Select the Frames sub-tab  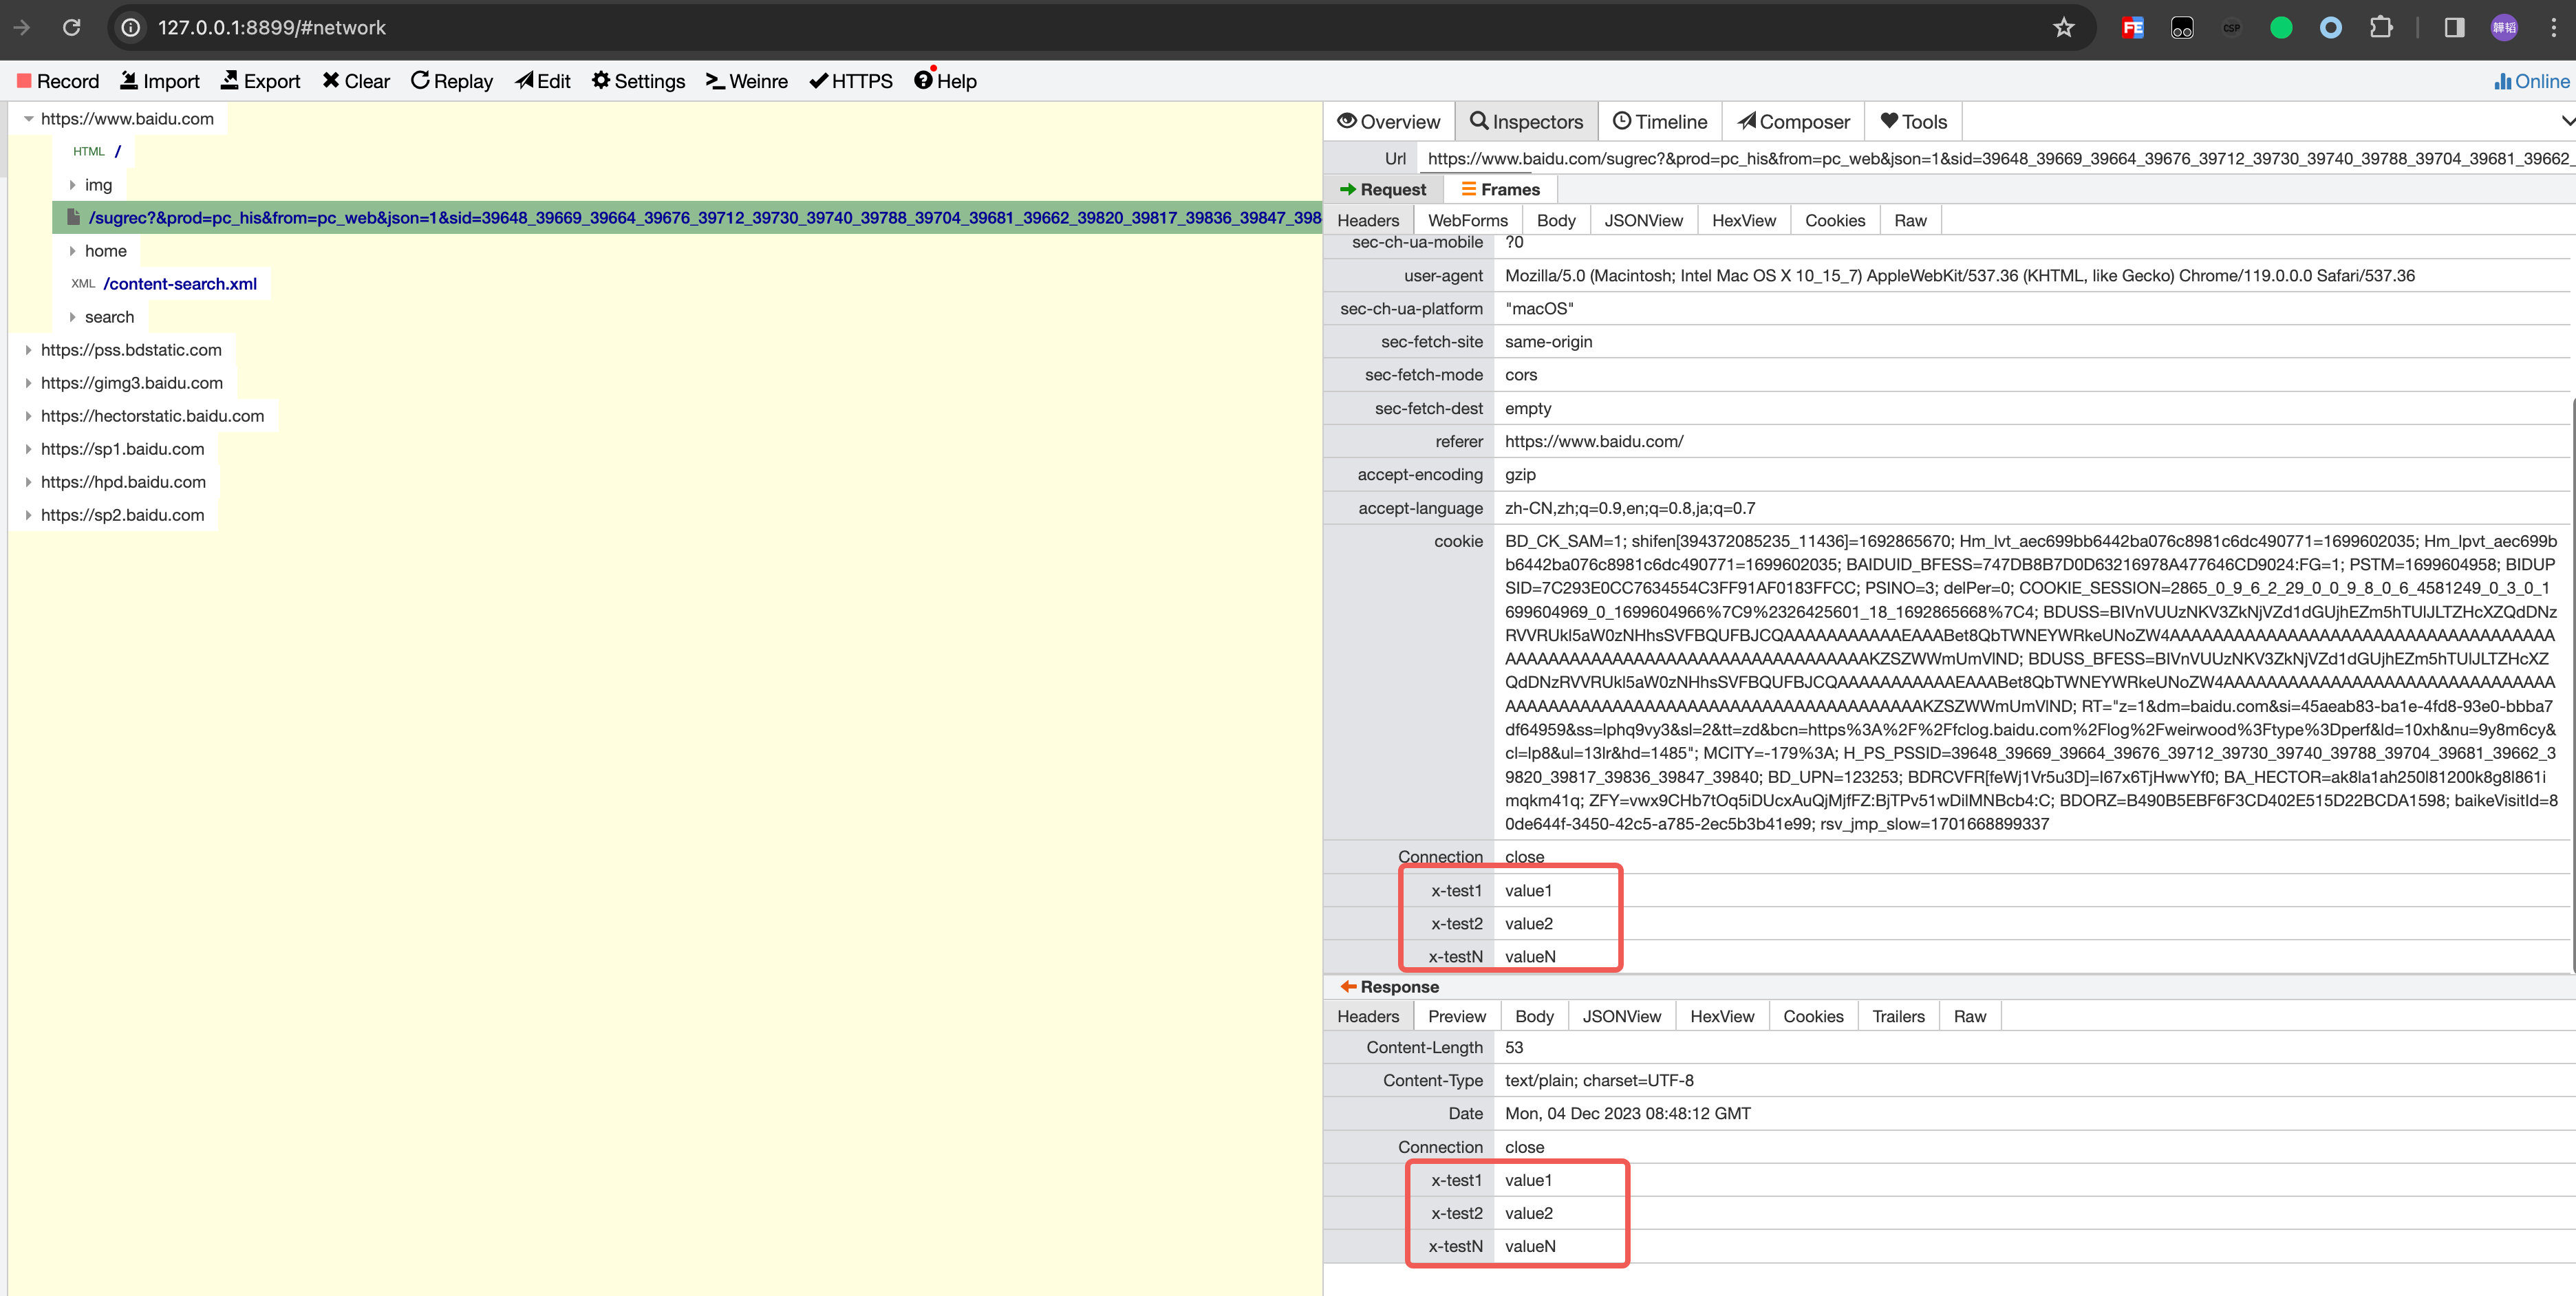click(x=1500, y=189)
